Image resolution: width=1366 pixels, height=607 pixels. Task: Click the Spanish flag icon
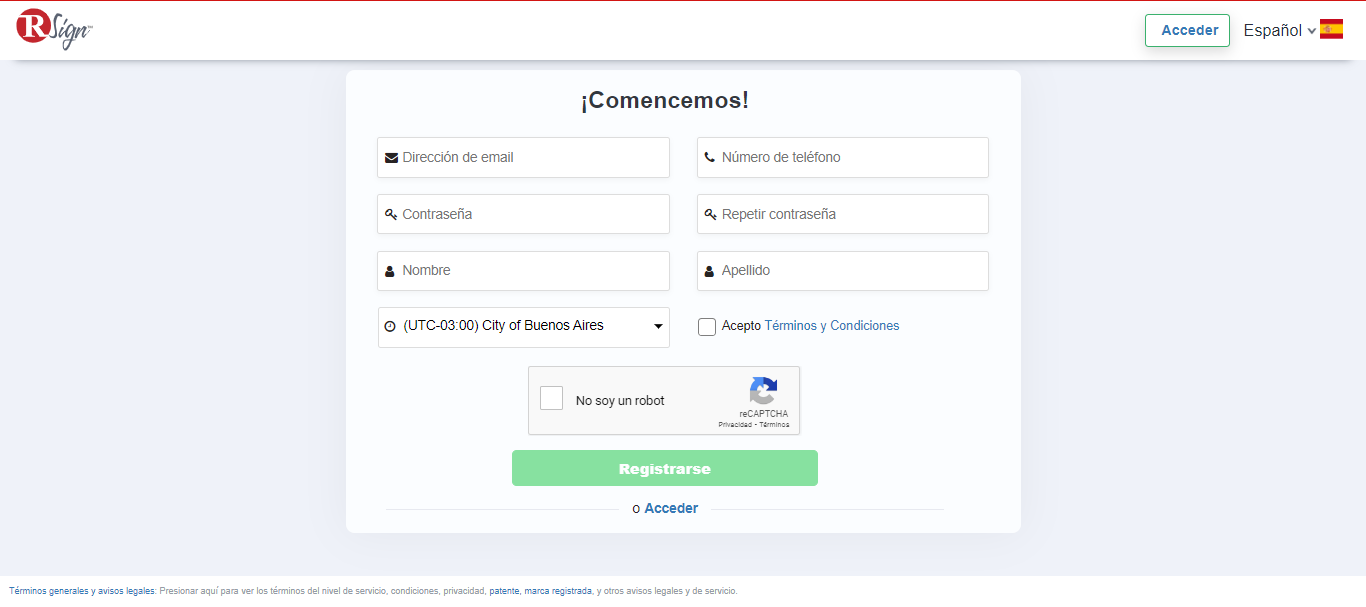coord(1331,30)
